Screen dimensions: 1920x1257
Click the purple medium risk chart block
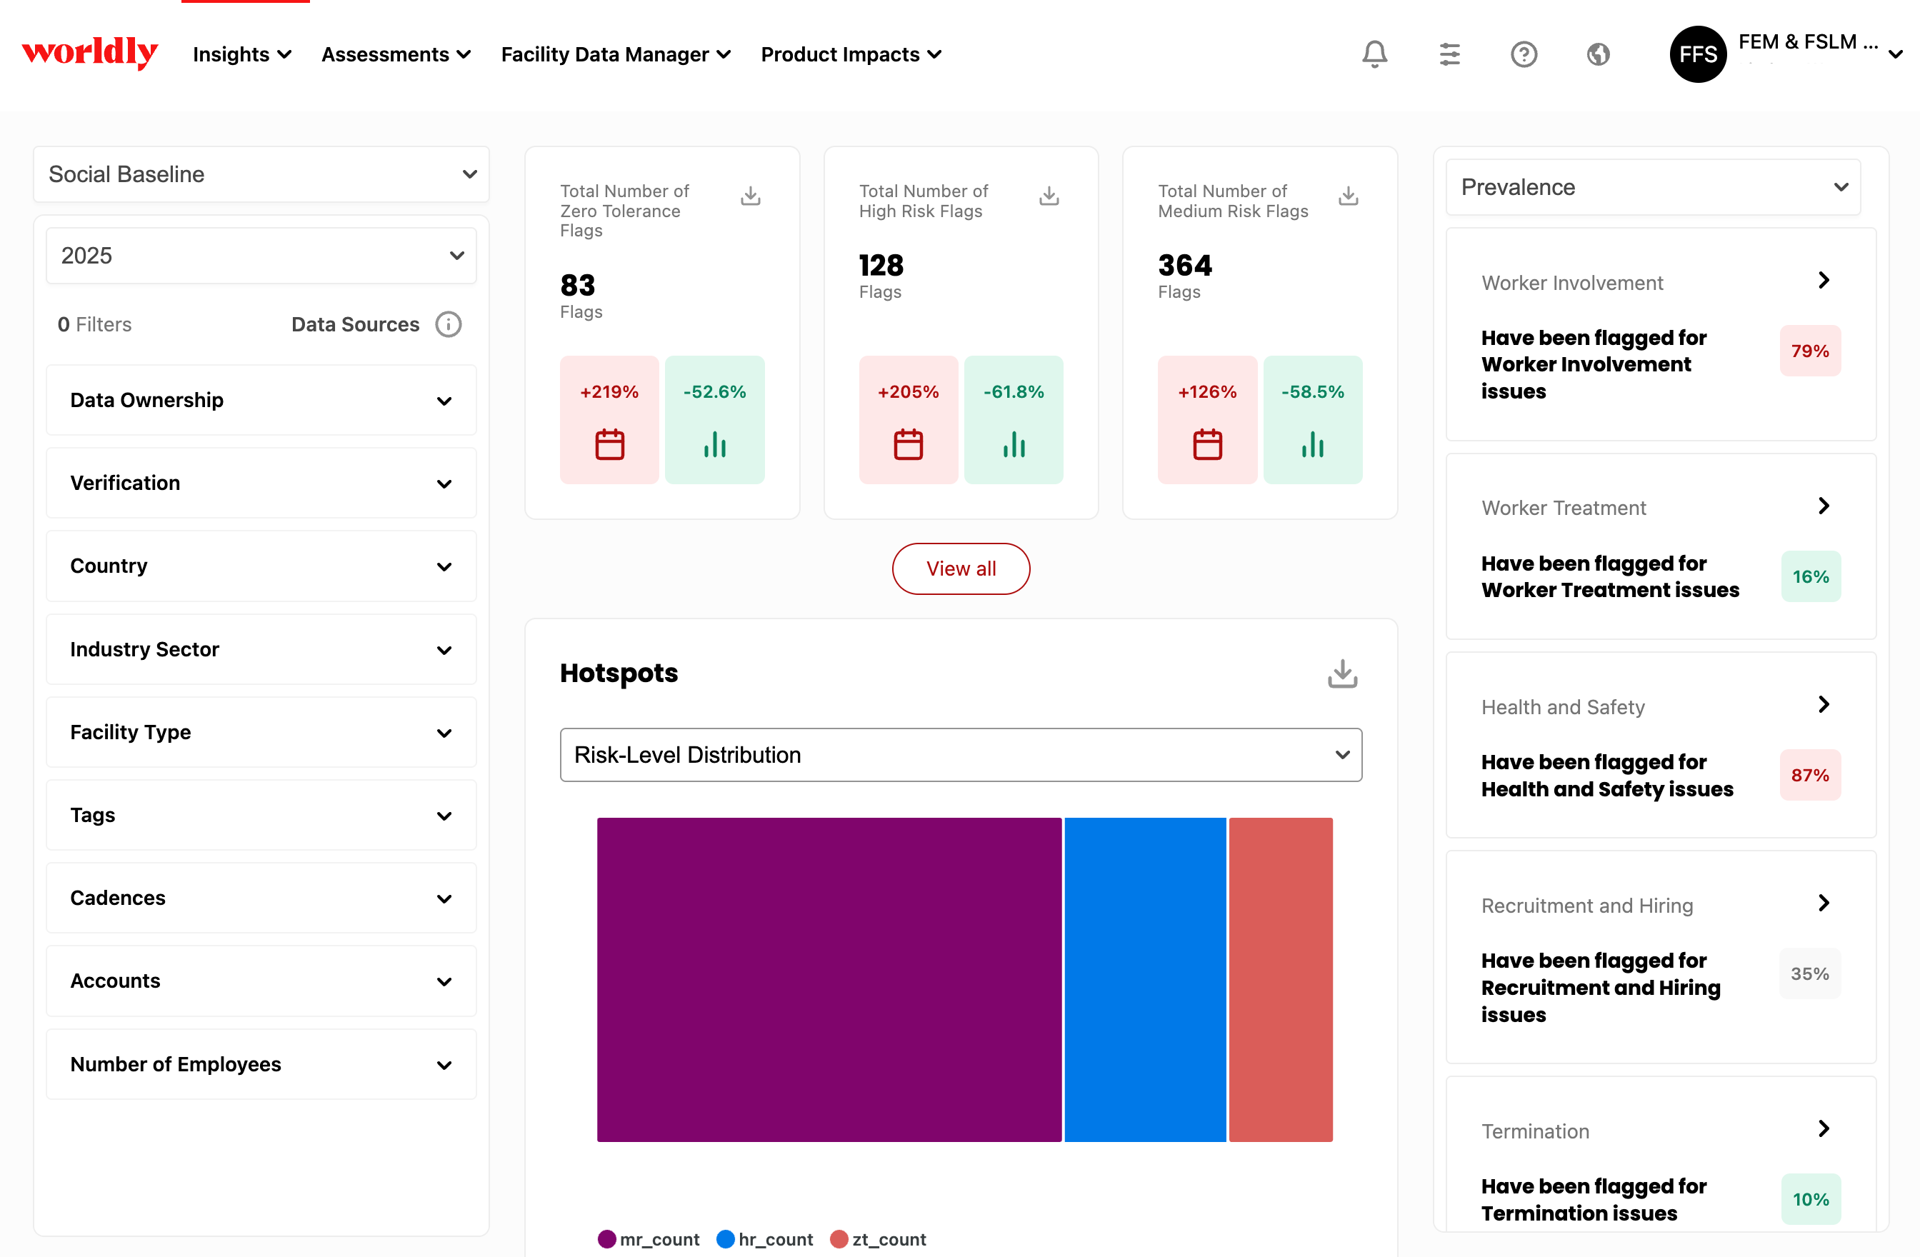pos(829,980)
